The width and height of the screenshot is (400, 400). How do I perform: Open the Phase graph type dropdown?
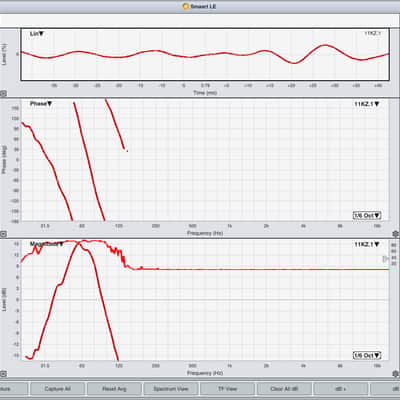click(41, 104)
